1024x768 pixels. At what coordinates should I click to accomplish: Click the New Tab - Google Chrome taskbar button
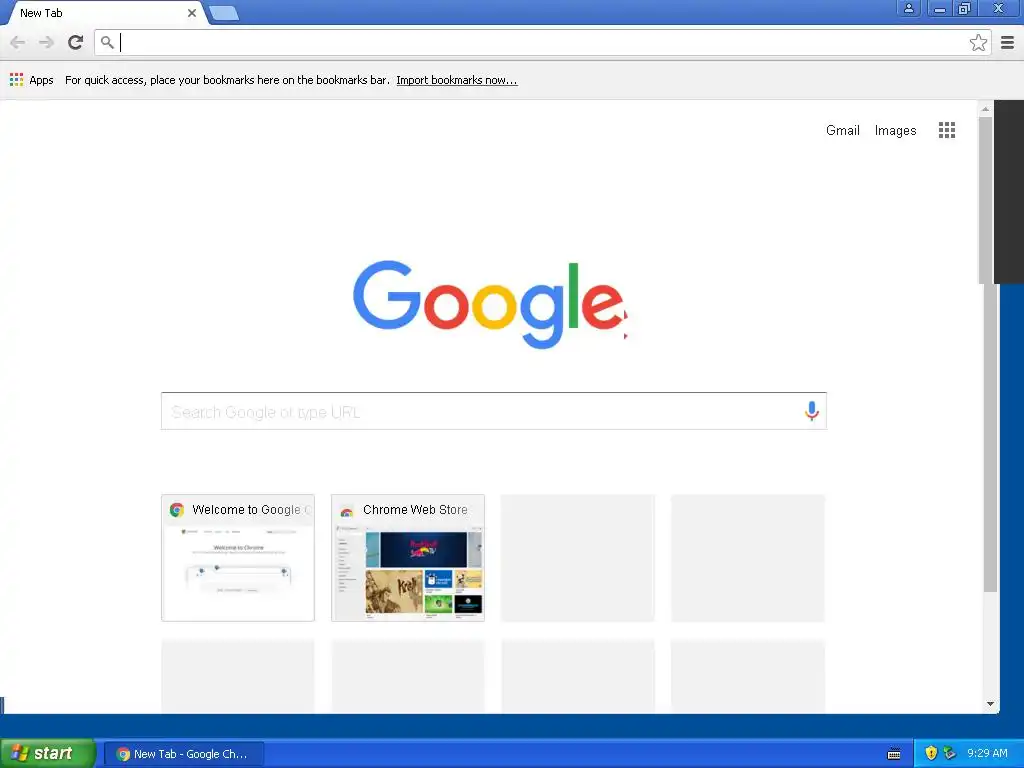click(184, 754)
